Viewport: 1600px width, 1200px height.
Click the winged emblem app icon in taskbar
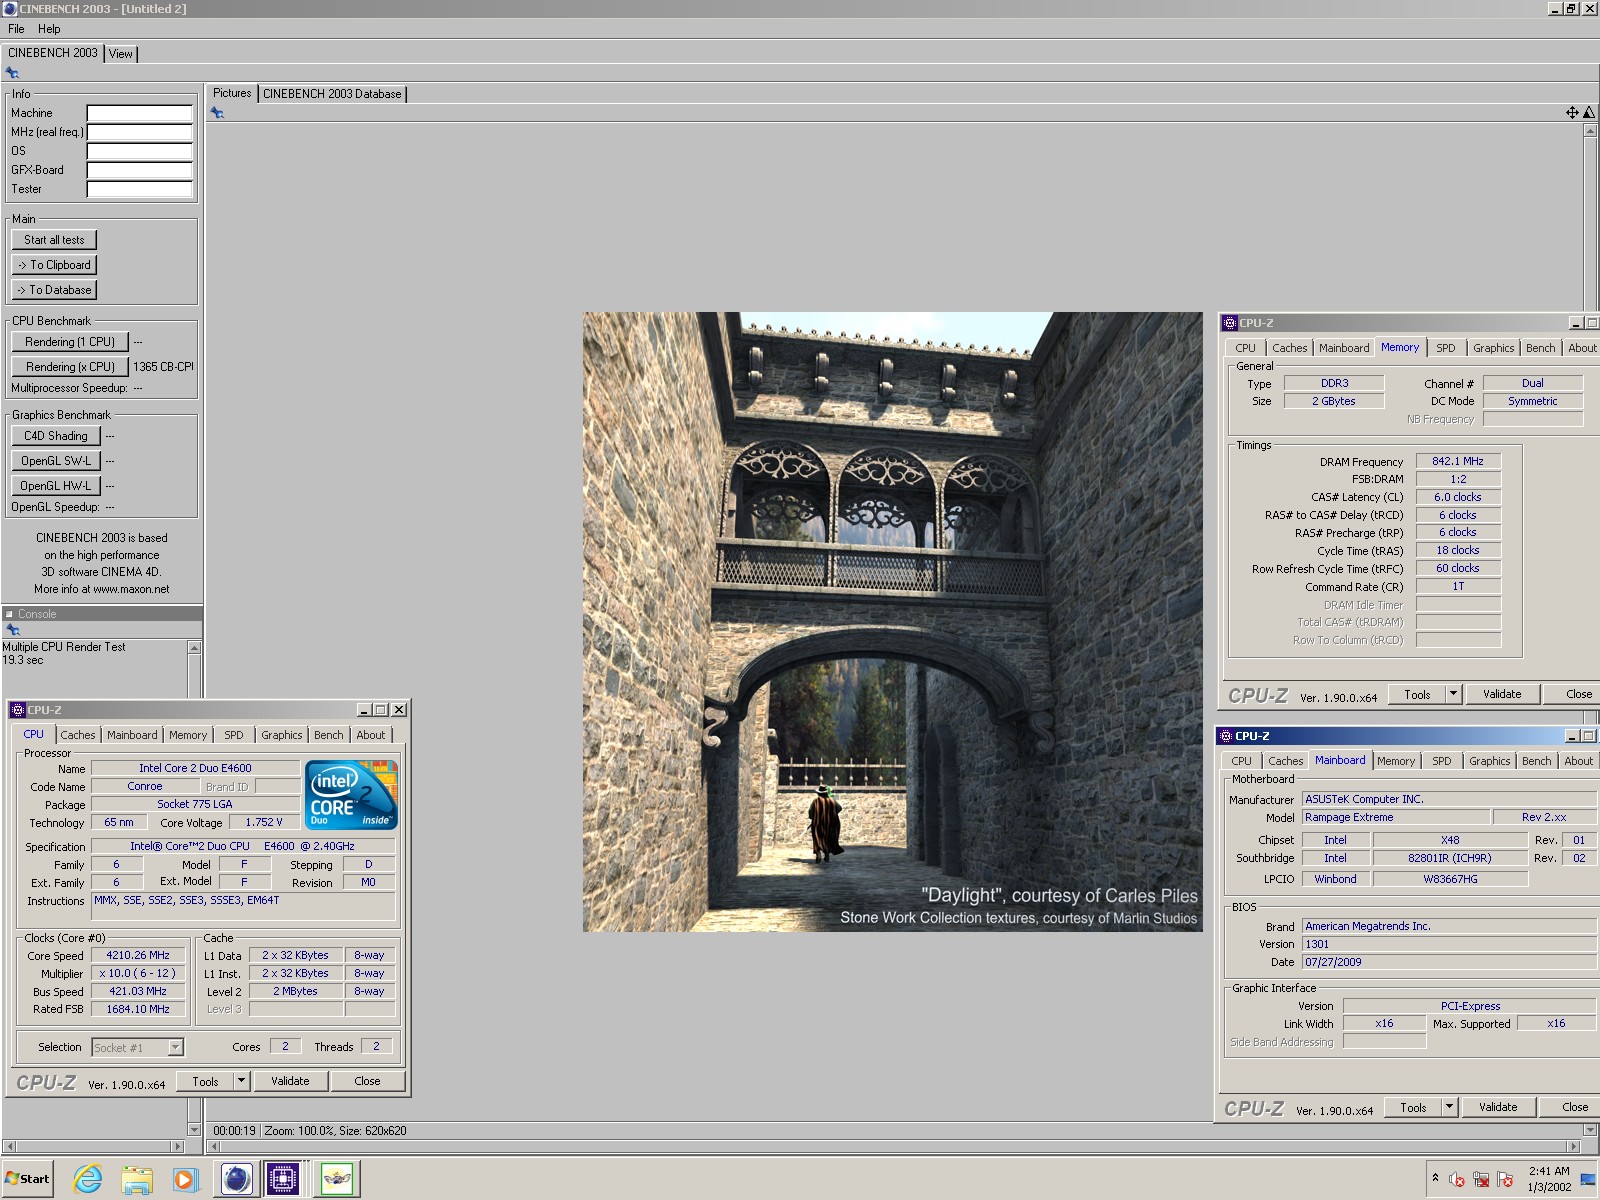point(337,1179)
